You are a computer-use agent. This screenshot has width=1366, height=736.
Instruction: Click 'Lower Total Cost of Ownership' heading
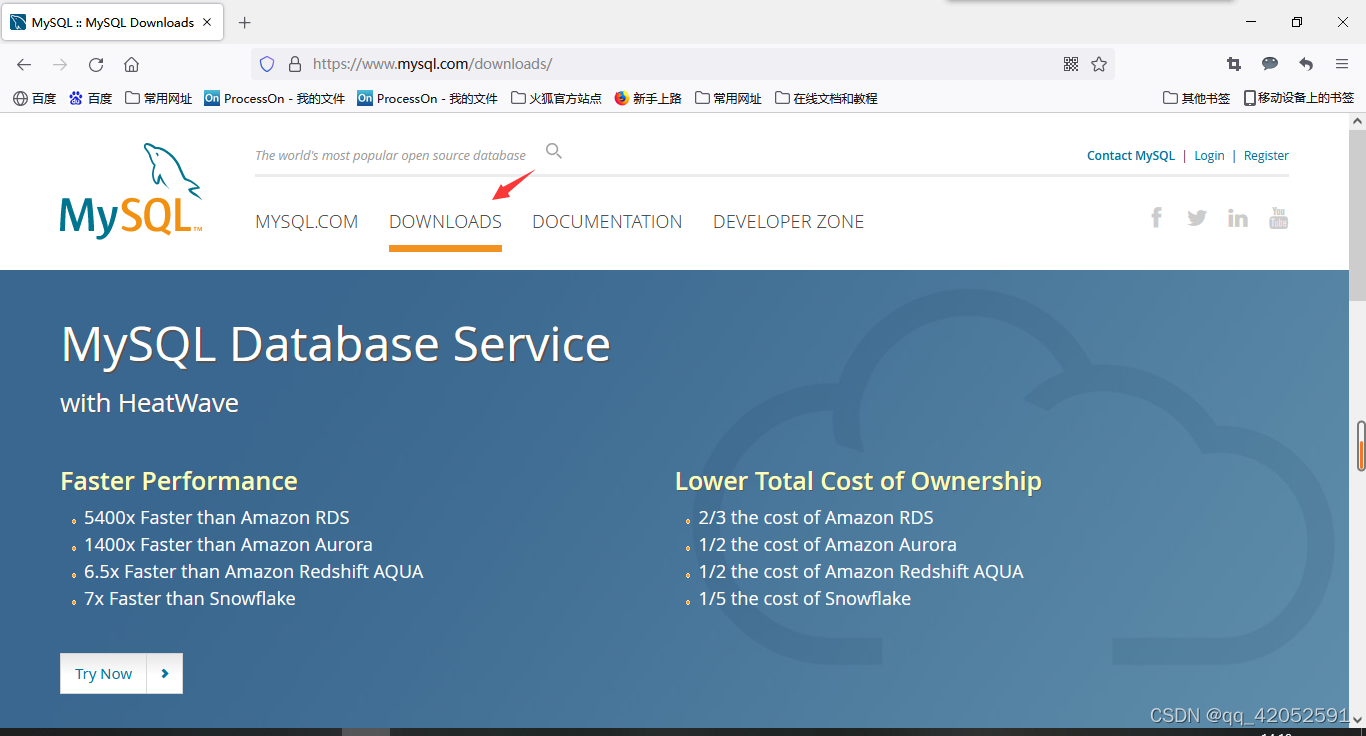(858, 481)
